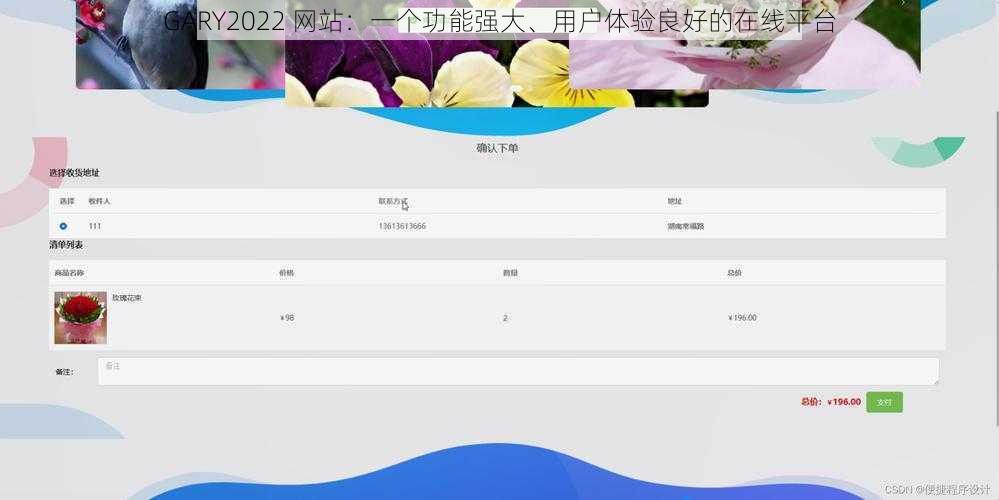999x500 pixels.
Task: Click the 数量 column header
Action: tap(510, 273)
